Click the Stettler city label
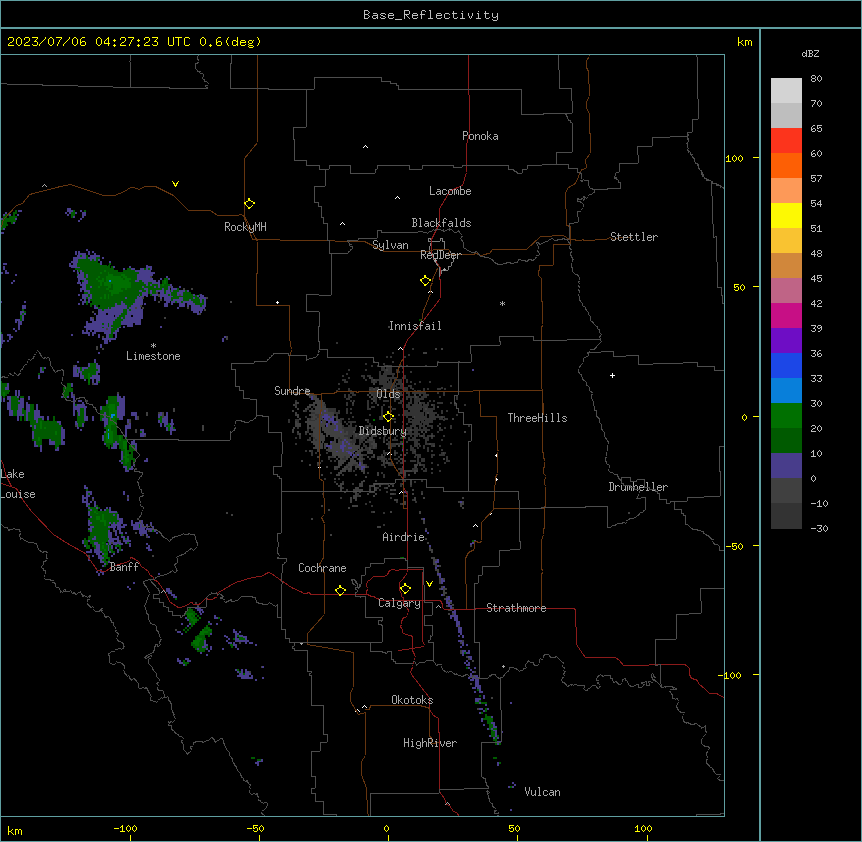The width and height of the screenshot is (862, 842). tap(634, 237)
